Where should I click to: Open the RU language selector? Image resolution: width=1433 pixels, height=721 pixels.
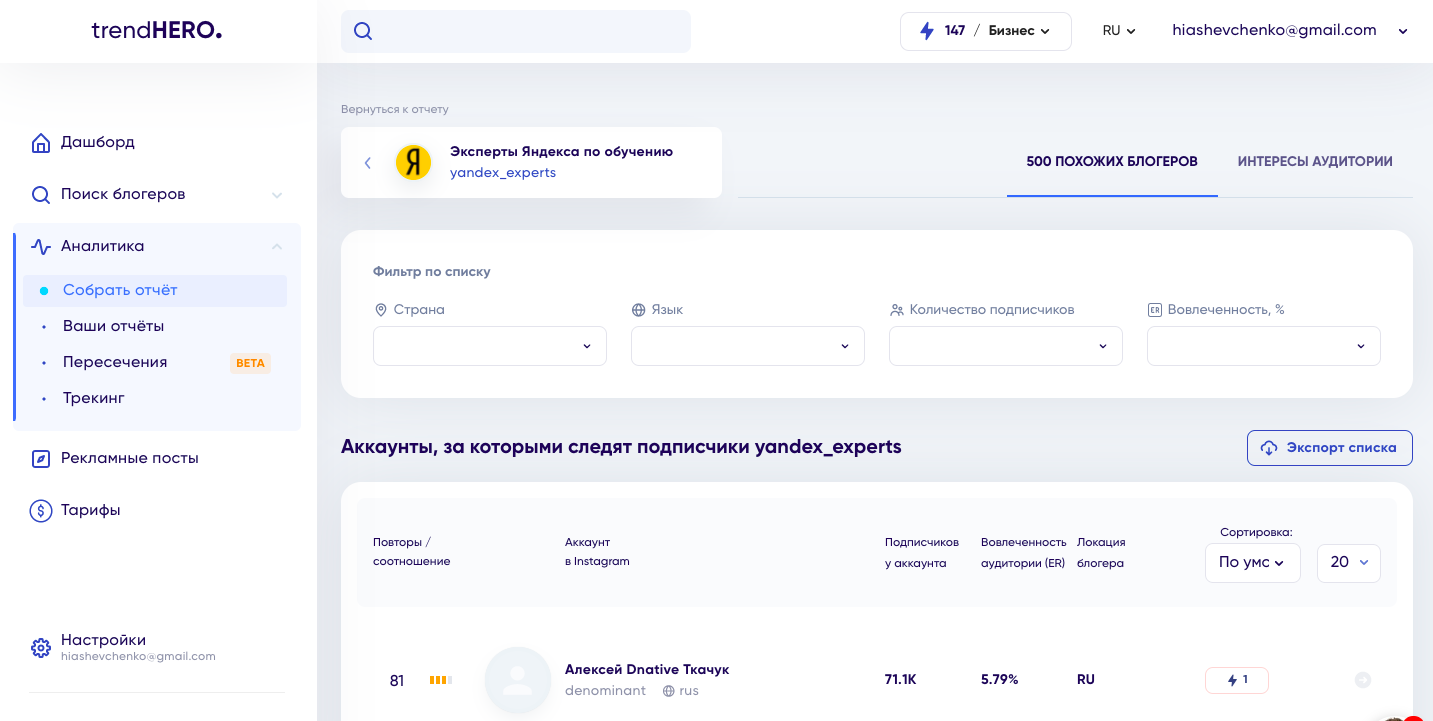coord(1119,31)
